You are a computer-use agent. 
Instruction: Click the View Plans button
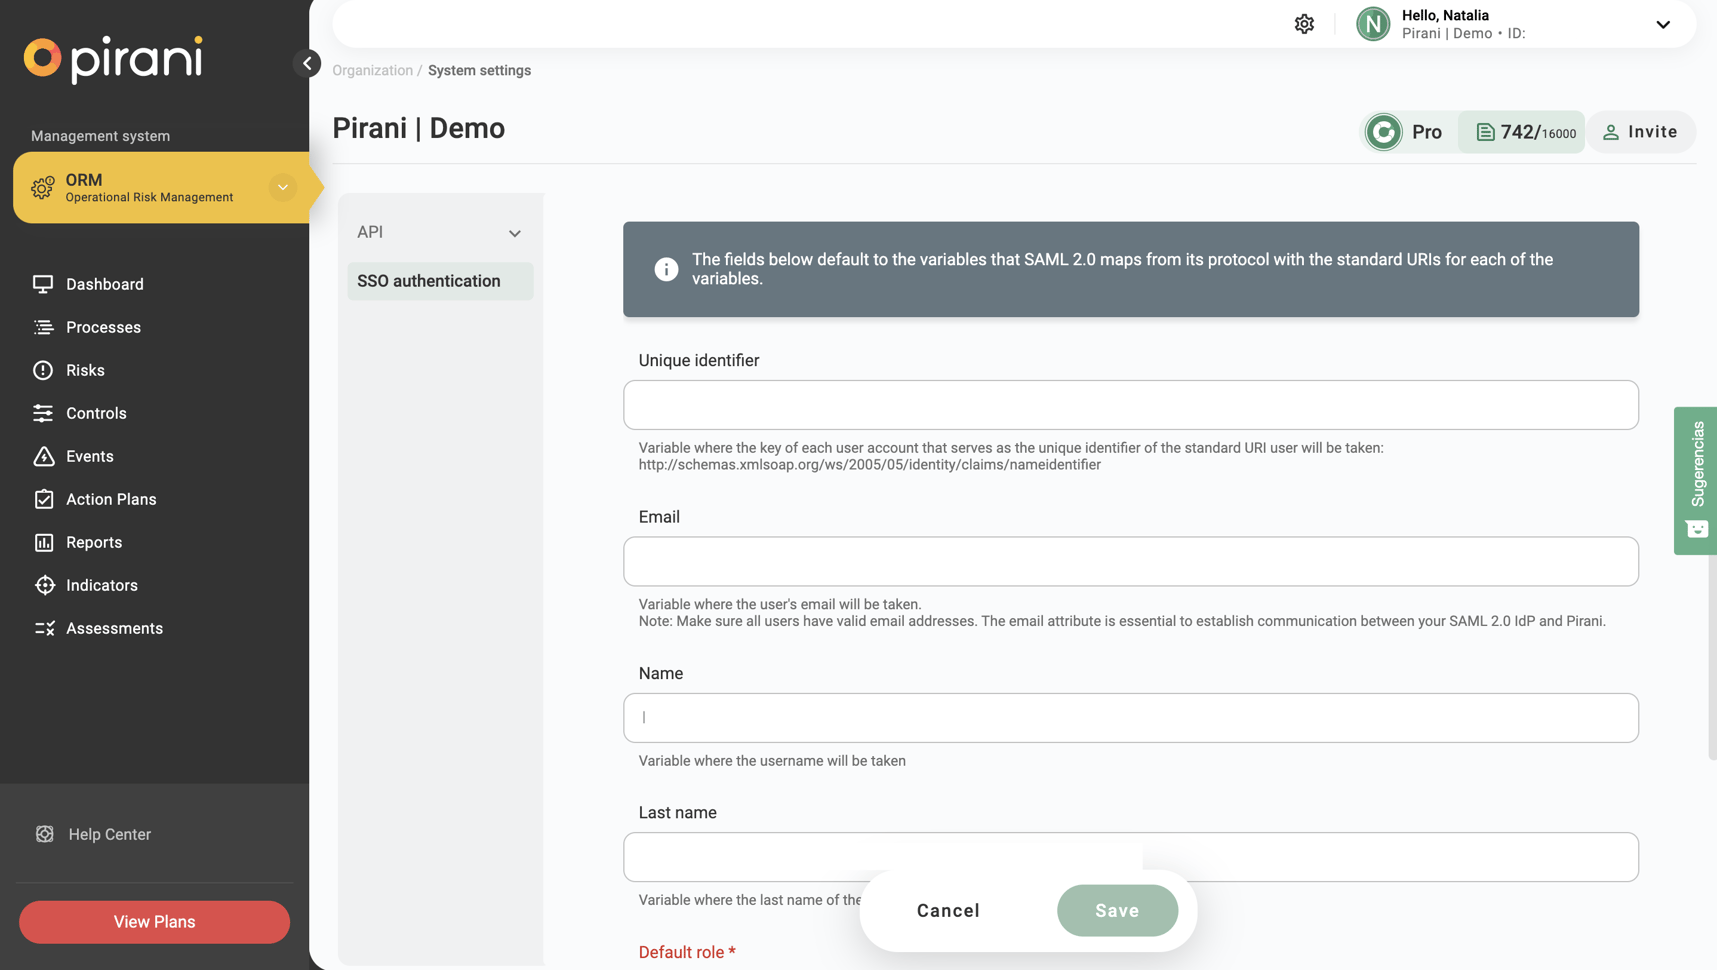pos(154,922)
